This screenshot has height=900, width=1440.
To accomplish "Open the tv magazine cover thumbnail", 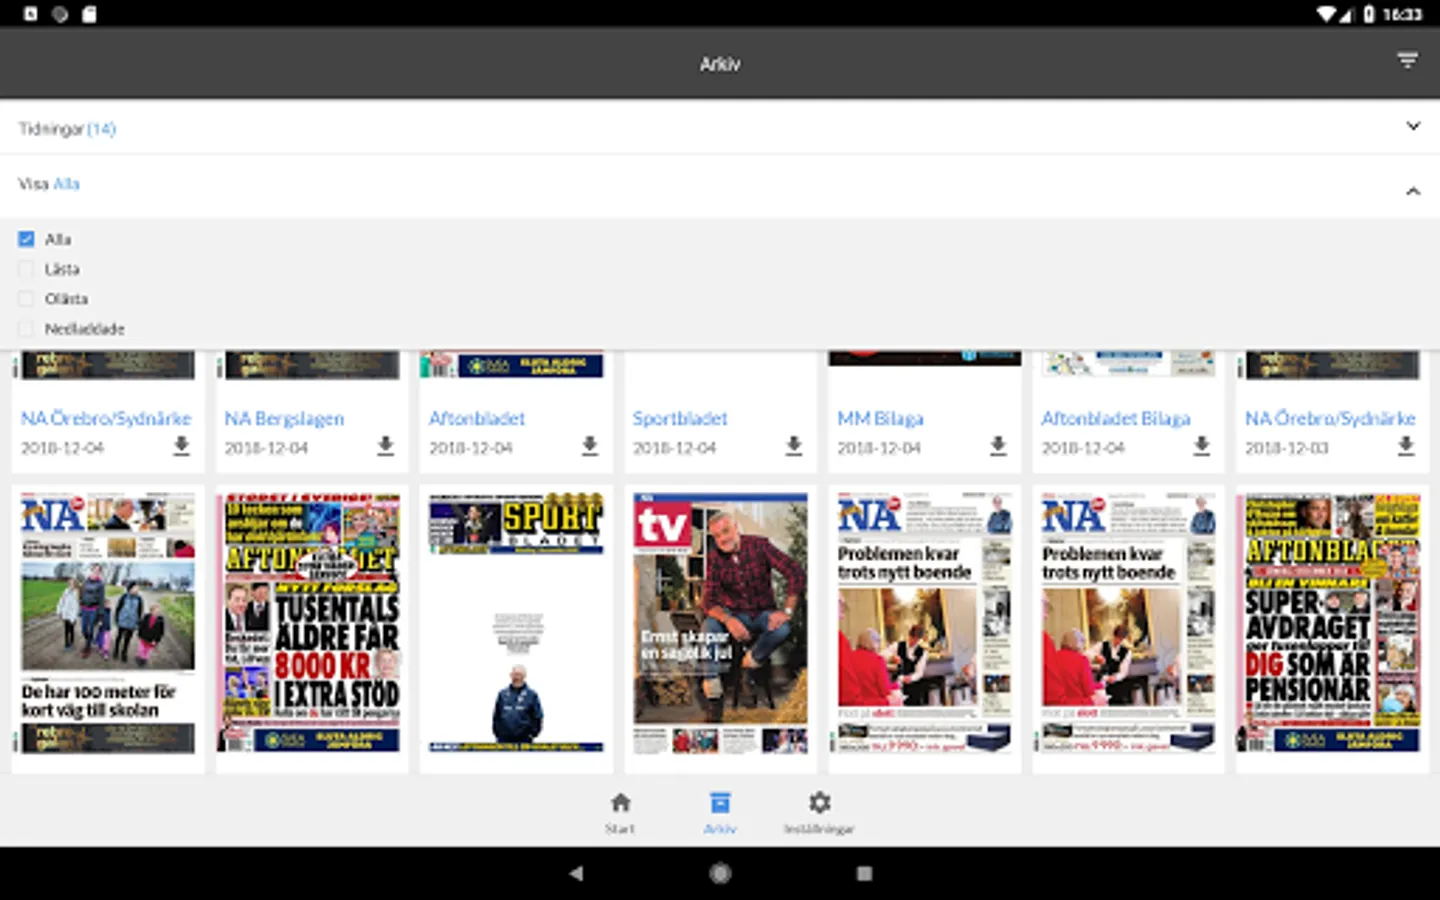I will pos(720,623).
